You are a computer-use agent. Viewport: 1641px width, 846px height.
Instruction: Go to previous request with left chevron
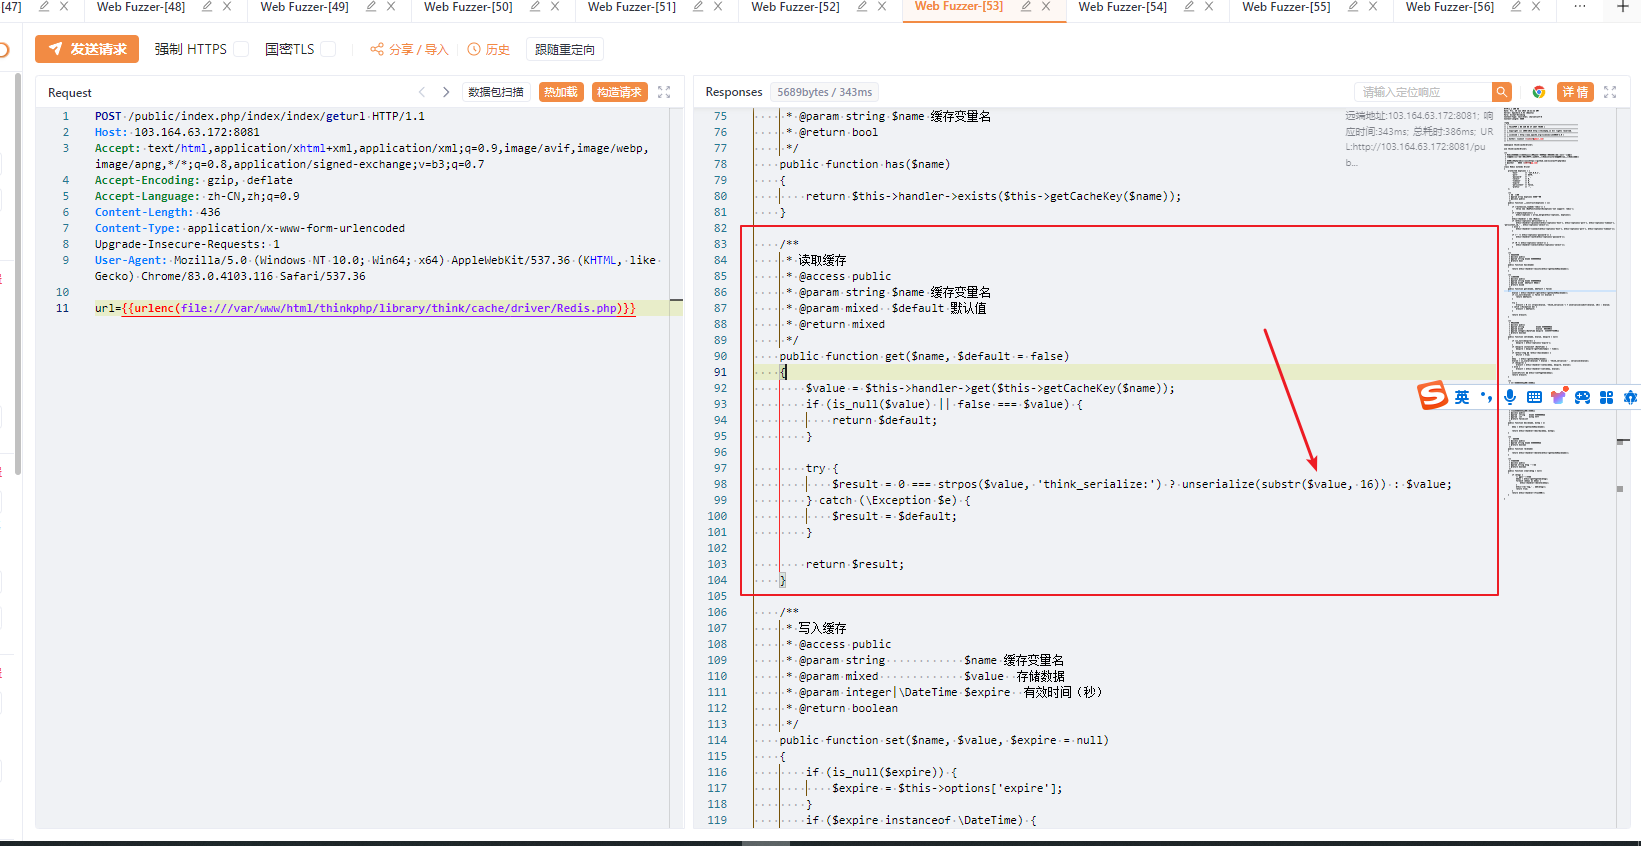422,92
